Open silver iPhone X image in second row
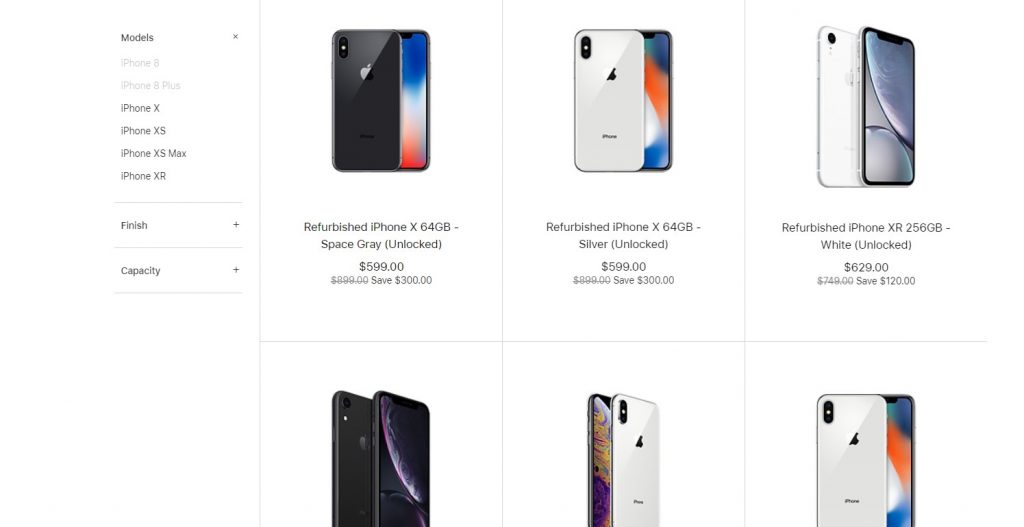The height and width of the screenshot is (527, 1024). (x=866, y=460)
